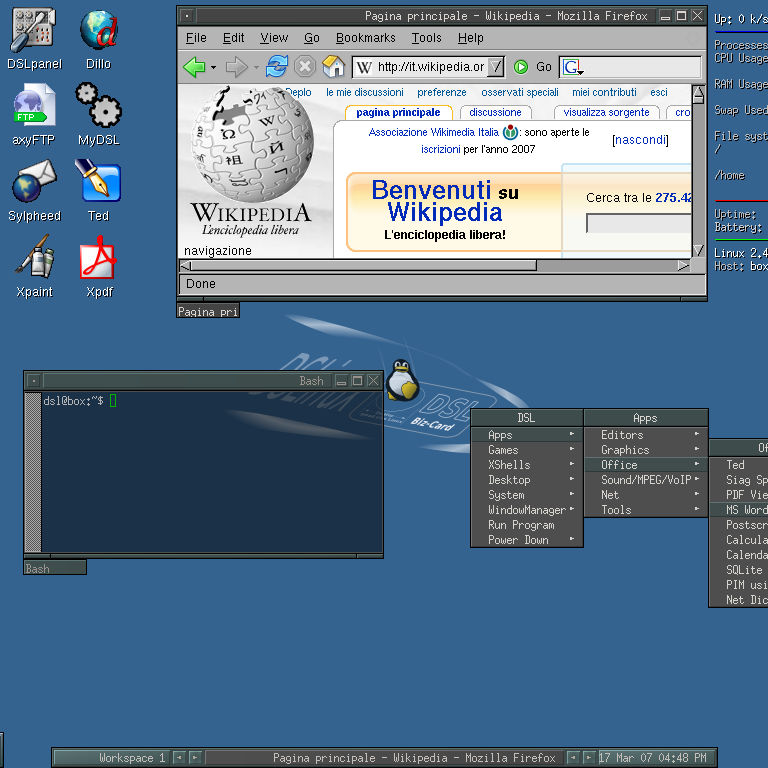The height and width of the screenshot is (768, 768).
Task: Click Firefox Stop icon
Action: (x=305, y=66)
